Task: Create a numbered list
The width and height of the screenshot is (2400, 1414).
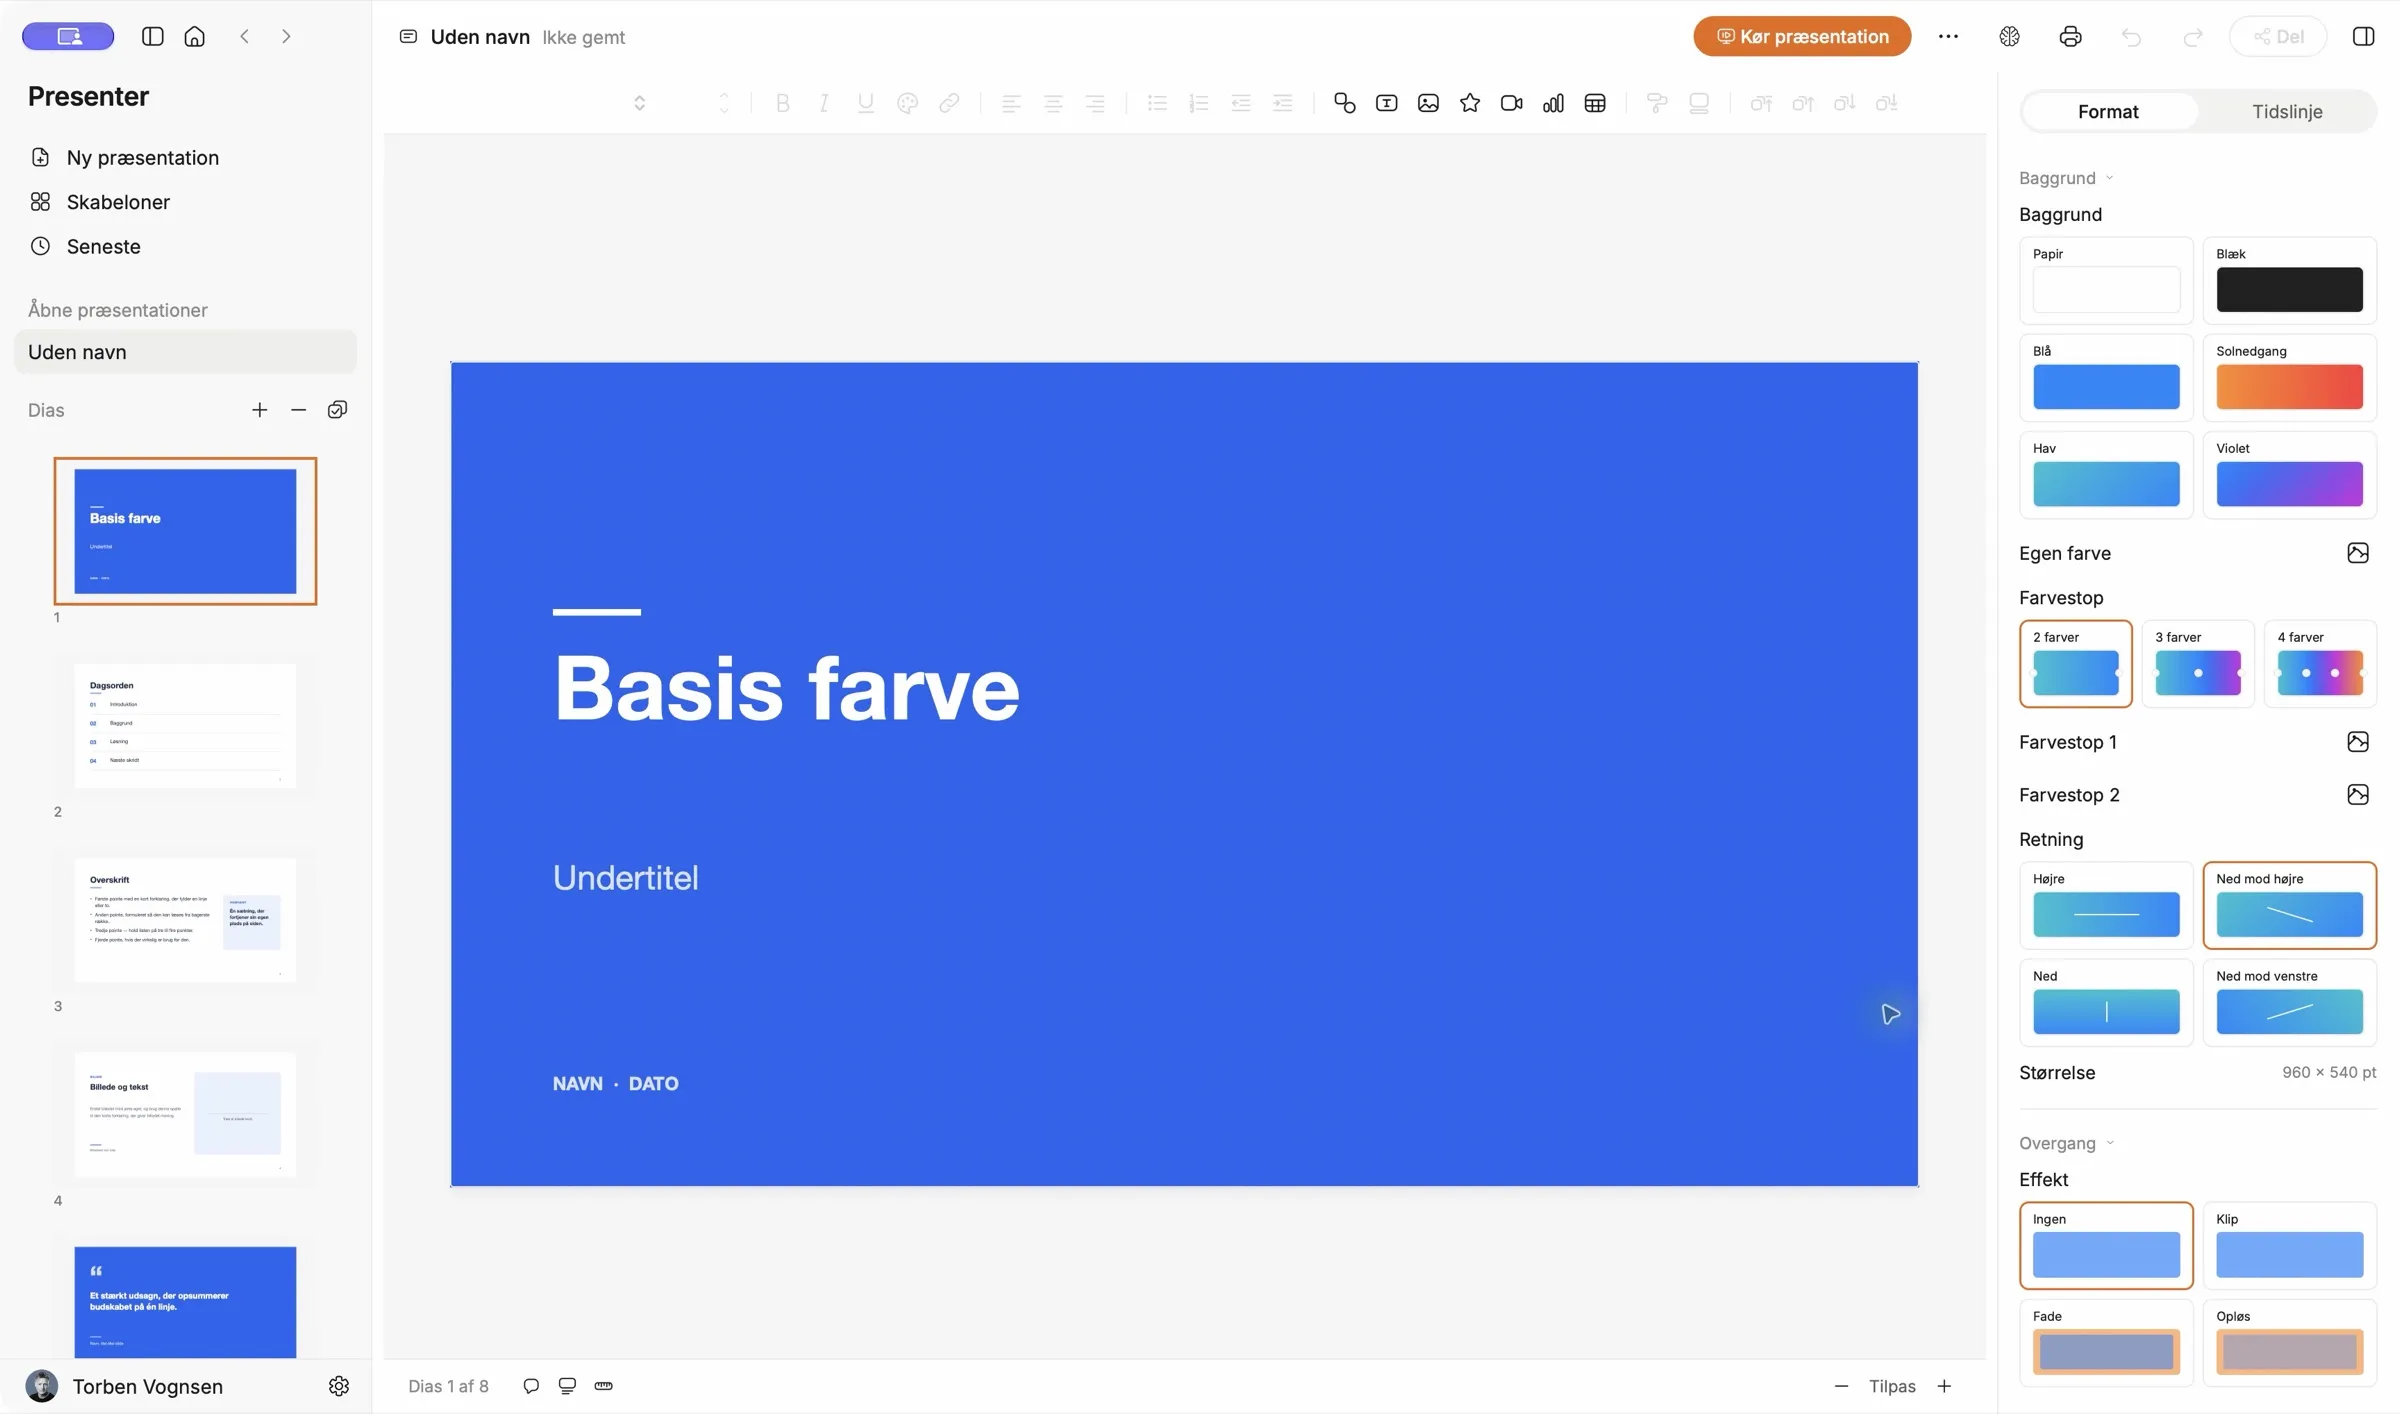Action: (1199, 103)
